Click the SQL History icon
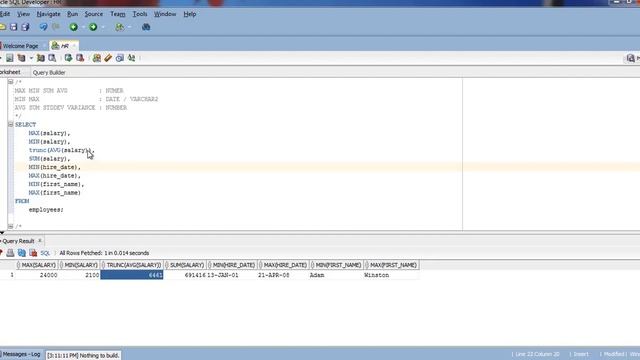The height and width of the screenshot is (360, 640). [120, 58]
